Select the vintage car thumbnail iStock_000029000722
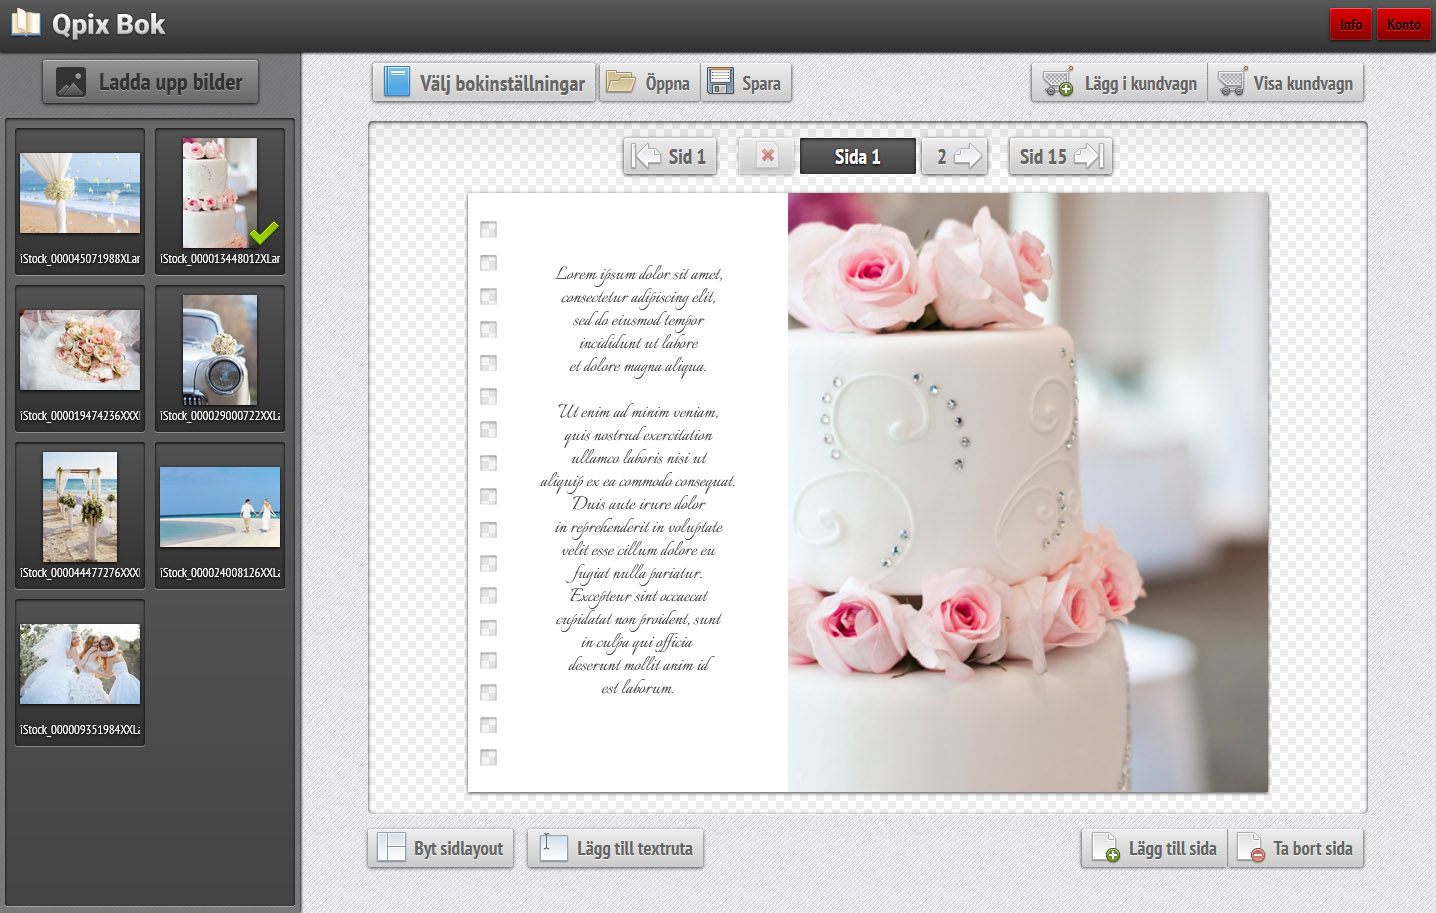This screenshot has height=913, width=1436. pos(220,357)
